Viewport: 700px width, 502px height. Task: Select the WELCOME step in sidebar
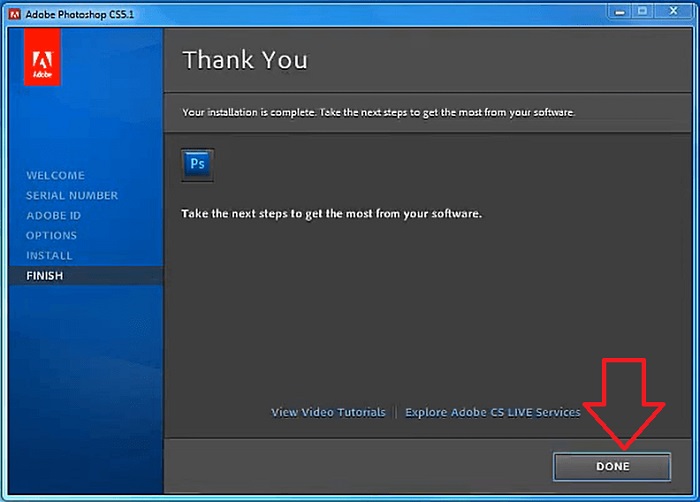[x=55, y=176]
